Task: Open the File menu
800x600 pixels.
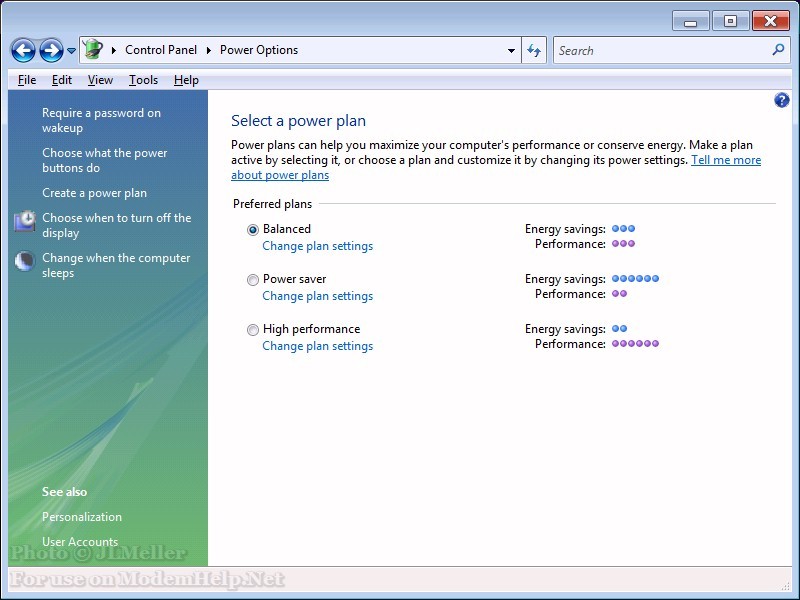Action: click(x=27, y=80)
